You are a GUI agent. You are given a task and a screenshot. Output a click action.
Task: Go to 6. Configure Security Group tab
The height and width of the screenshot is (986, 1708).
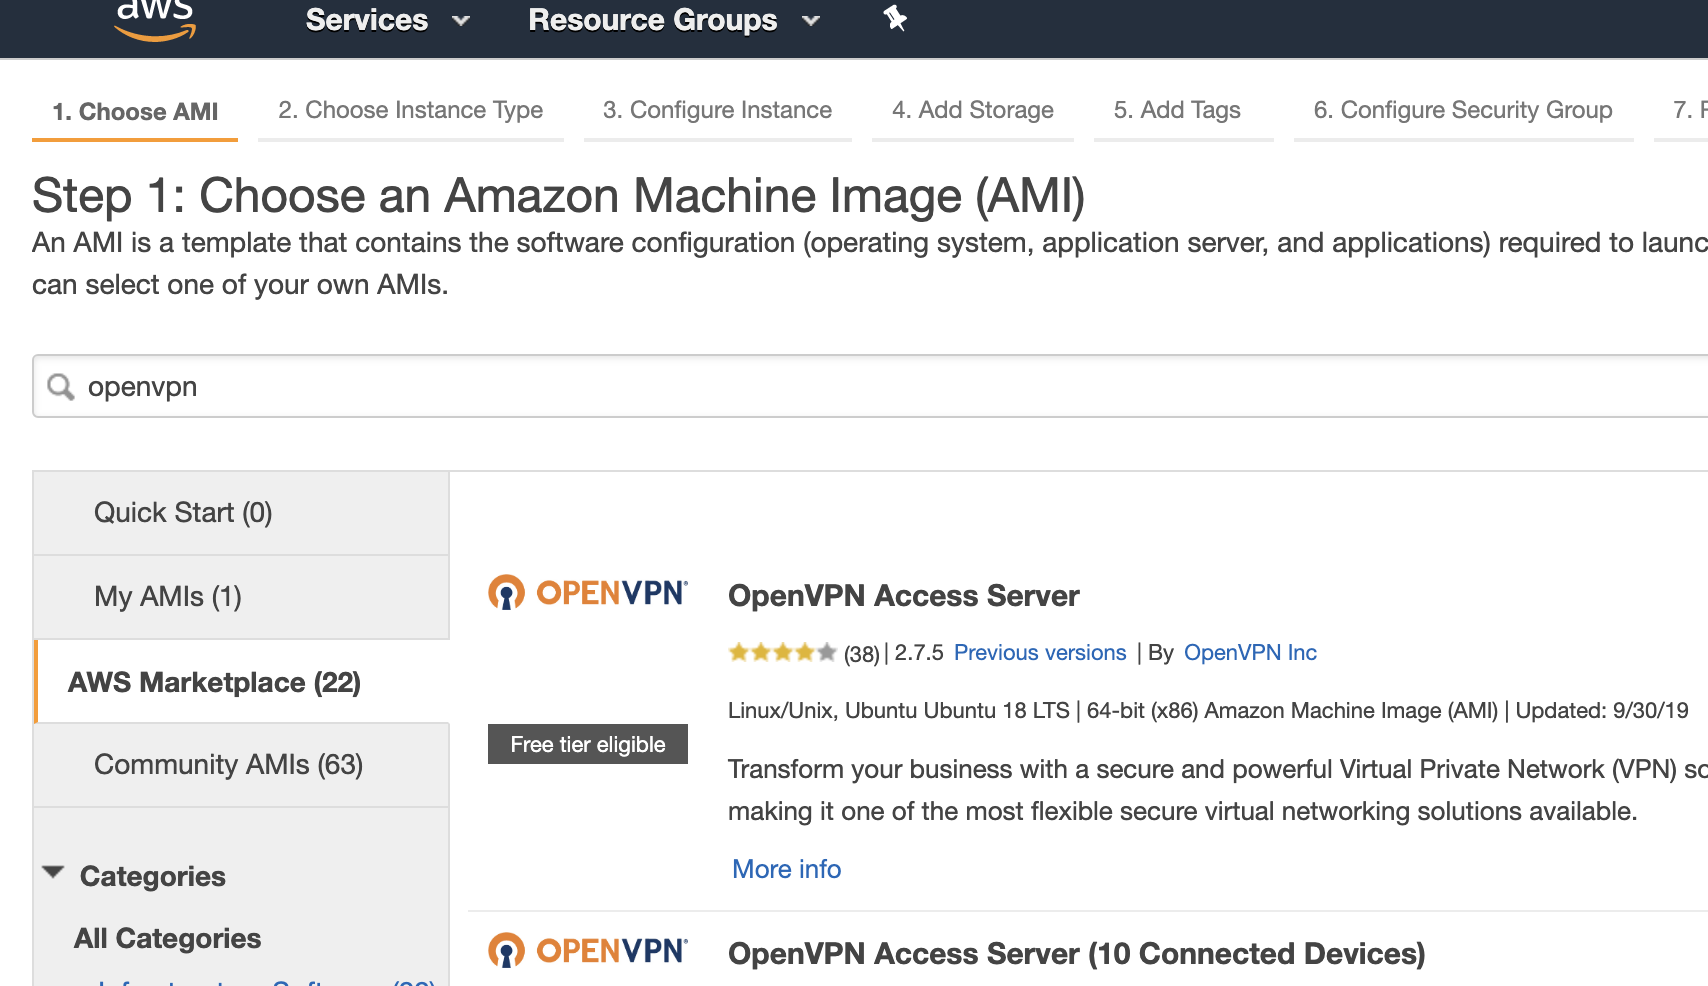click(x=1463, y=110)
